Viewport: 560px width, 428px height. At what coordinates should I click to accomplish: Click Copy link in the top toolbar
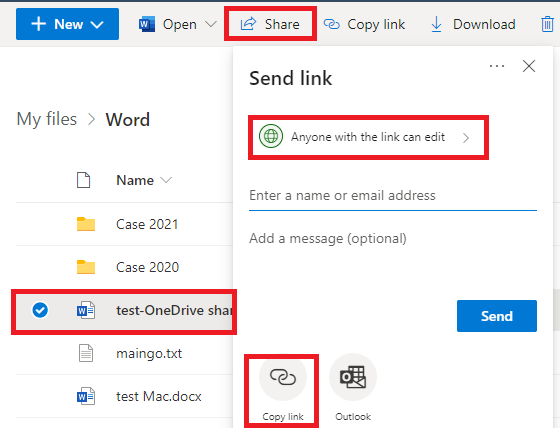(x=364, y=24)
